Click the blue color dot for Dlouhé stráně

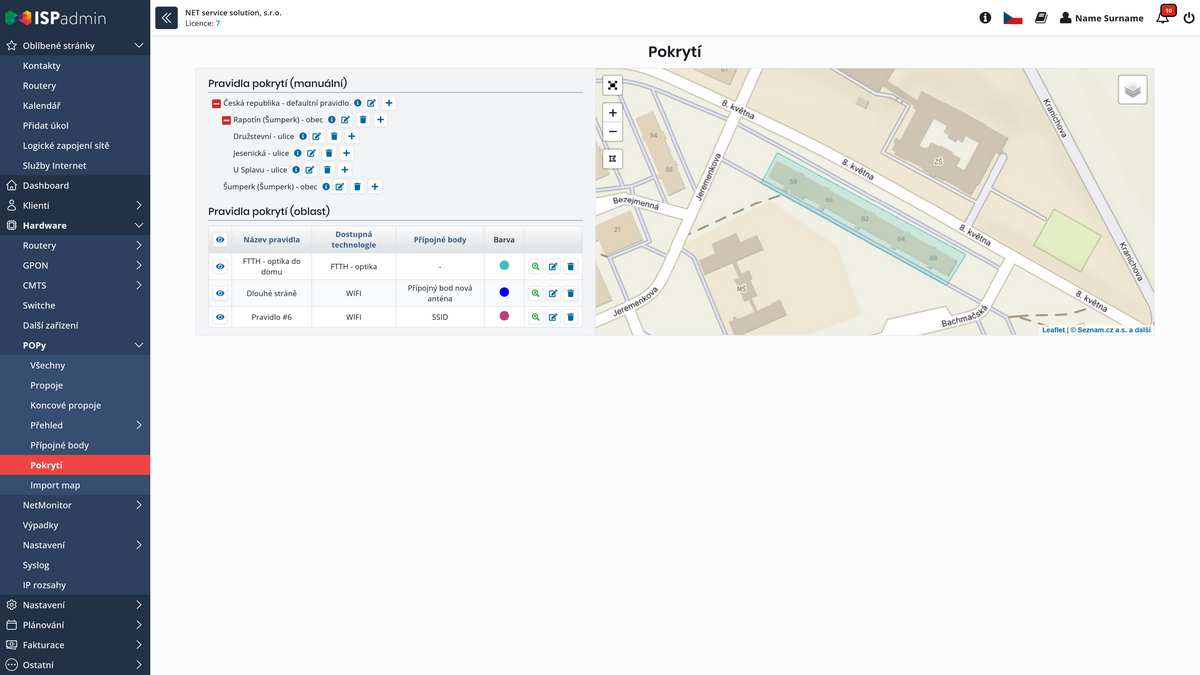click(504, 293)
